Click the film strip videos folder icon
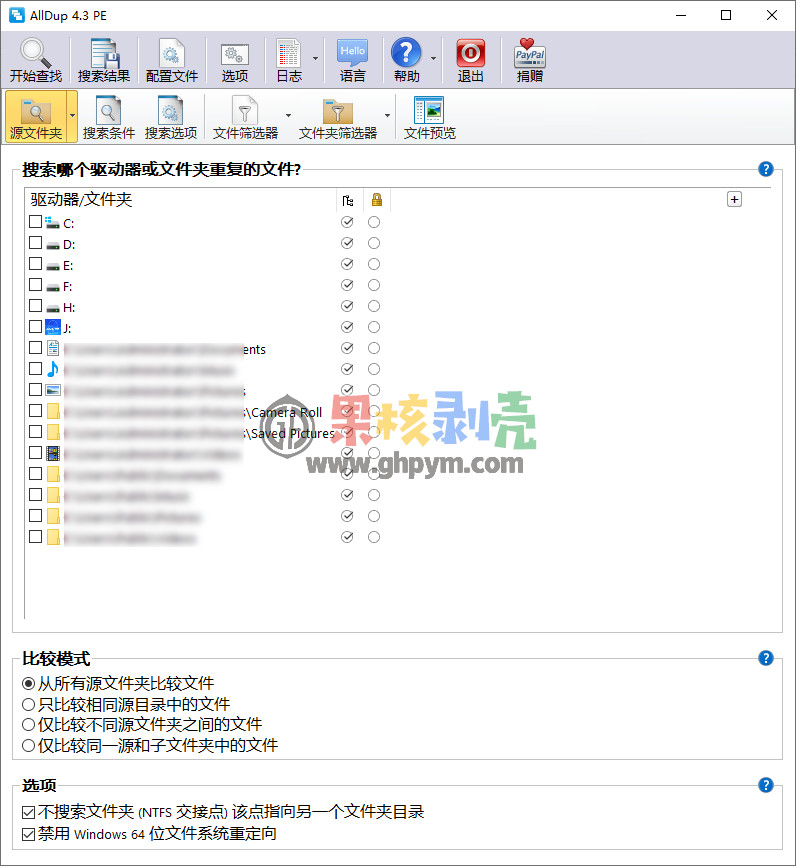This screenshot has width=796, height=866. point(53,453)
